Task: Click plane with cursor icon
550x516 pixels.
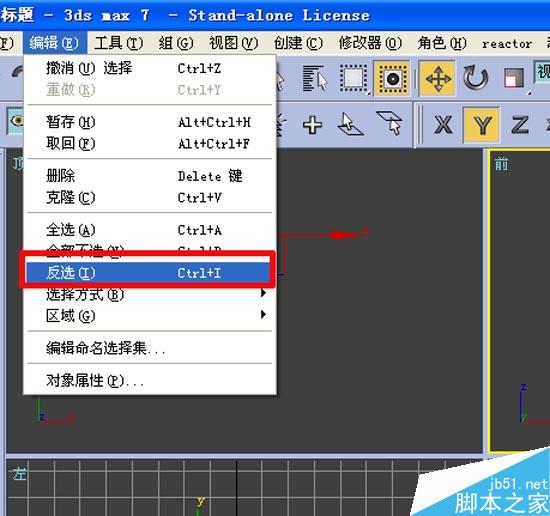Action: [x=350, y=124]
